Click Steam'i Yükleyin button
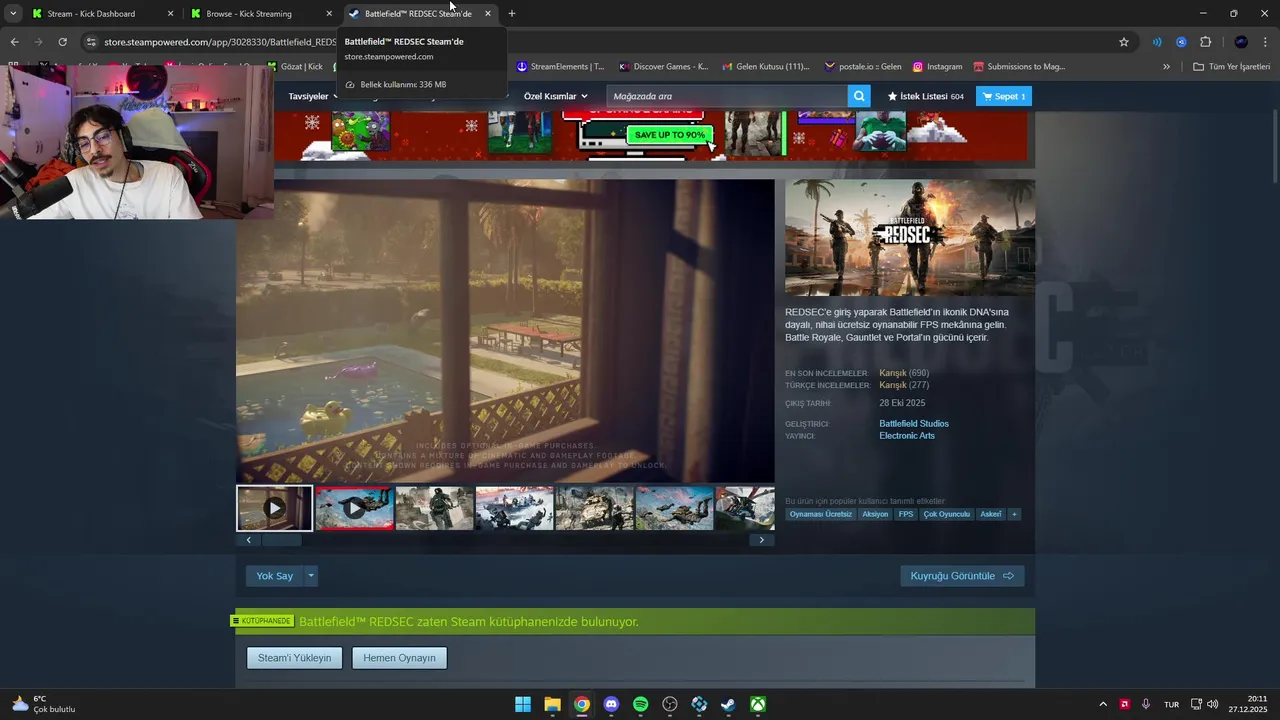 295,658
